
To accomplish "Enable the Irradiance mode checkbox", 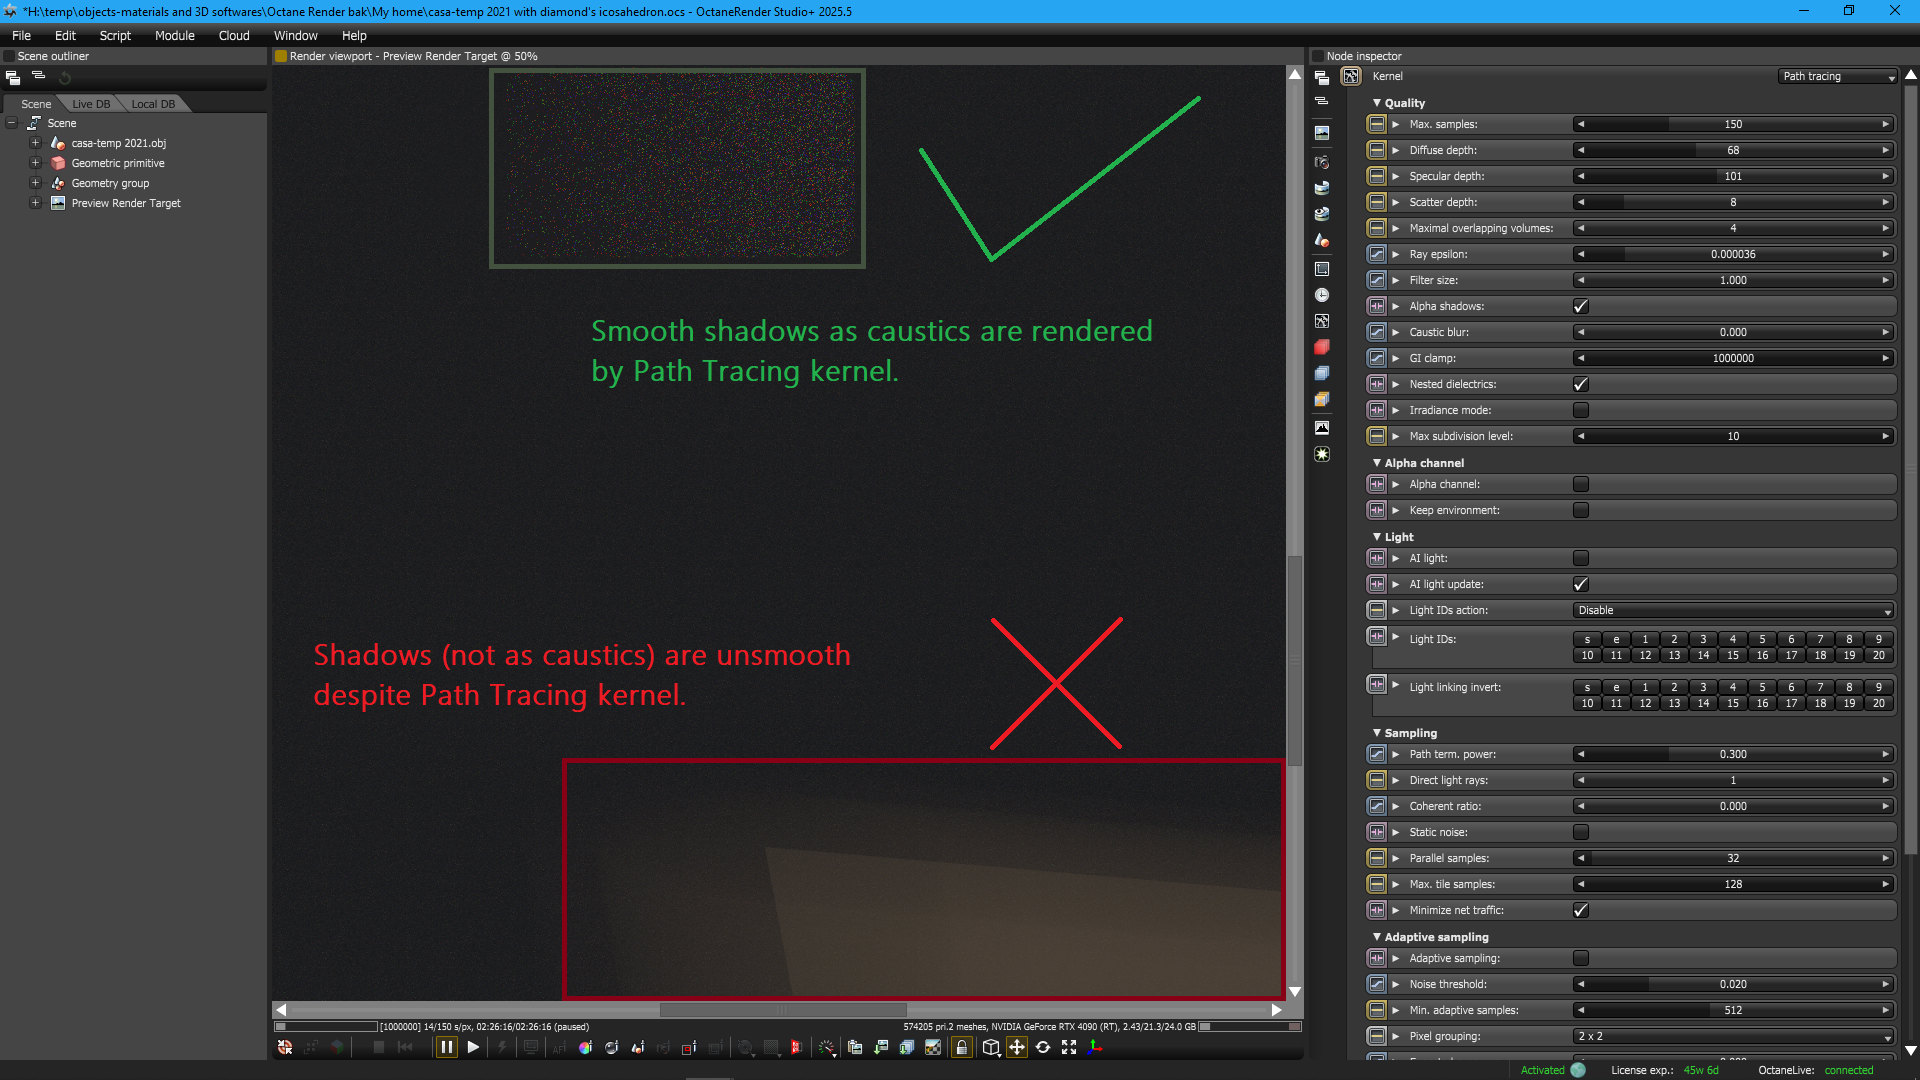I will click(x=1581, y=410).
